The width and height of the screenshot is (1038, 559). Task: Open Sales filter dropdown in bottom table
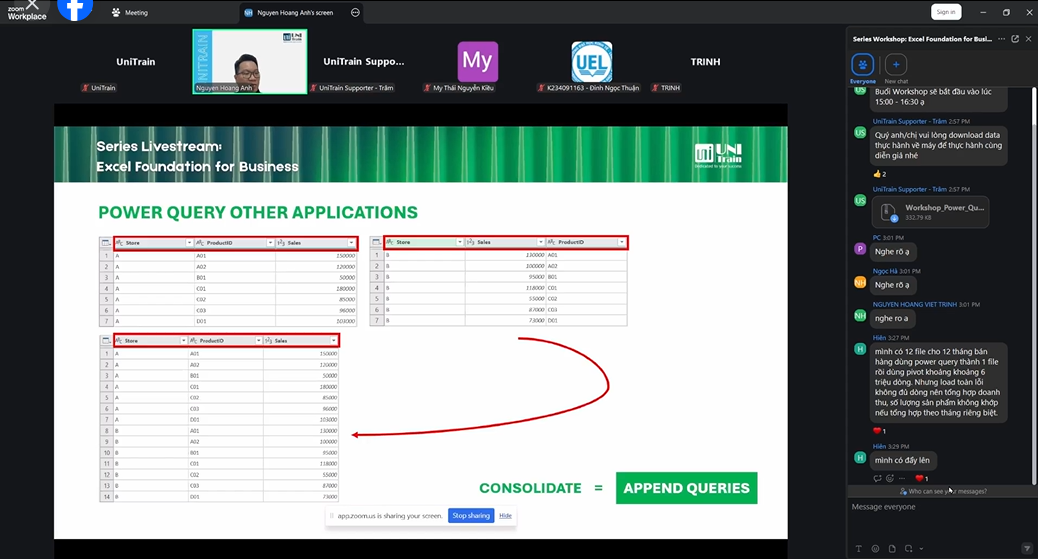pyautogui.click(x=334, y=340)
